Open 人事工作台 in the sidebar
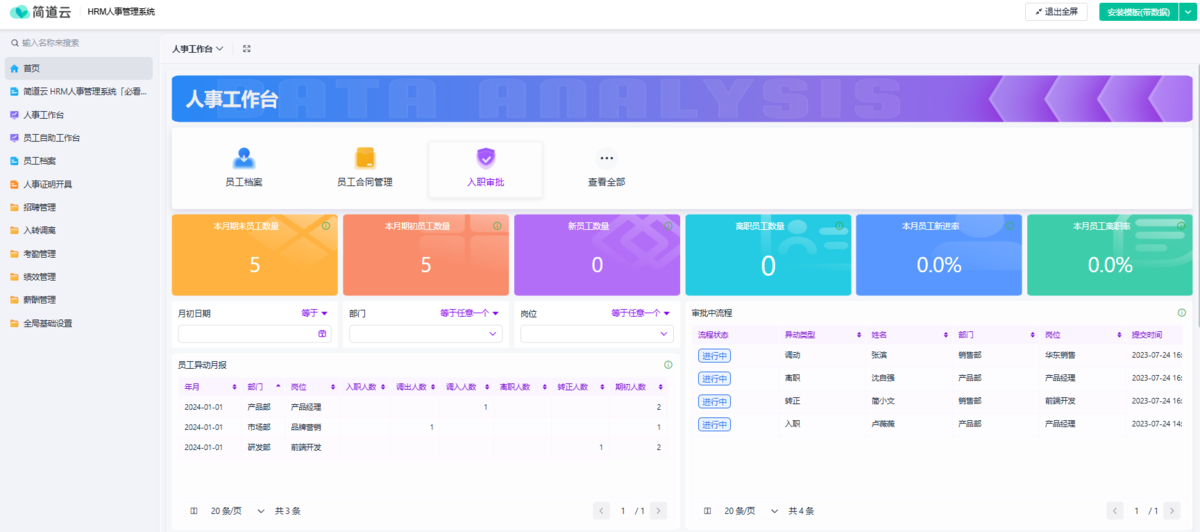Viewport: 1200px width, 532px height. coord(79,115)
